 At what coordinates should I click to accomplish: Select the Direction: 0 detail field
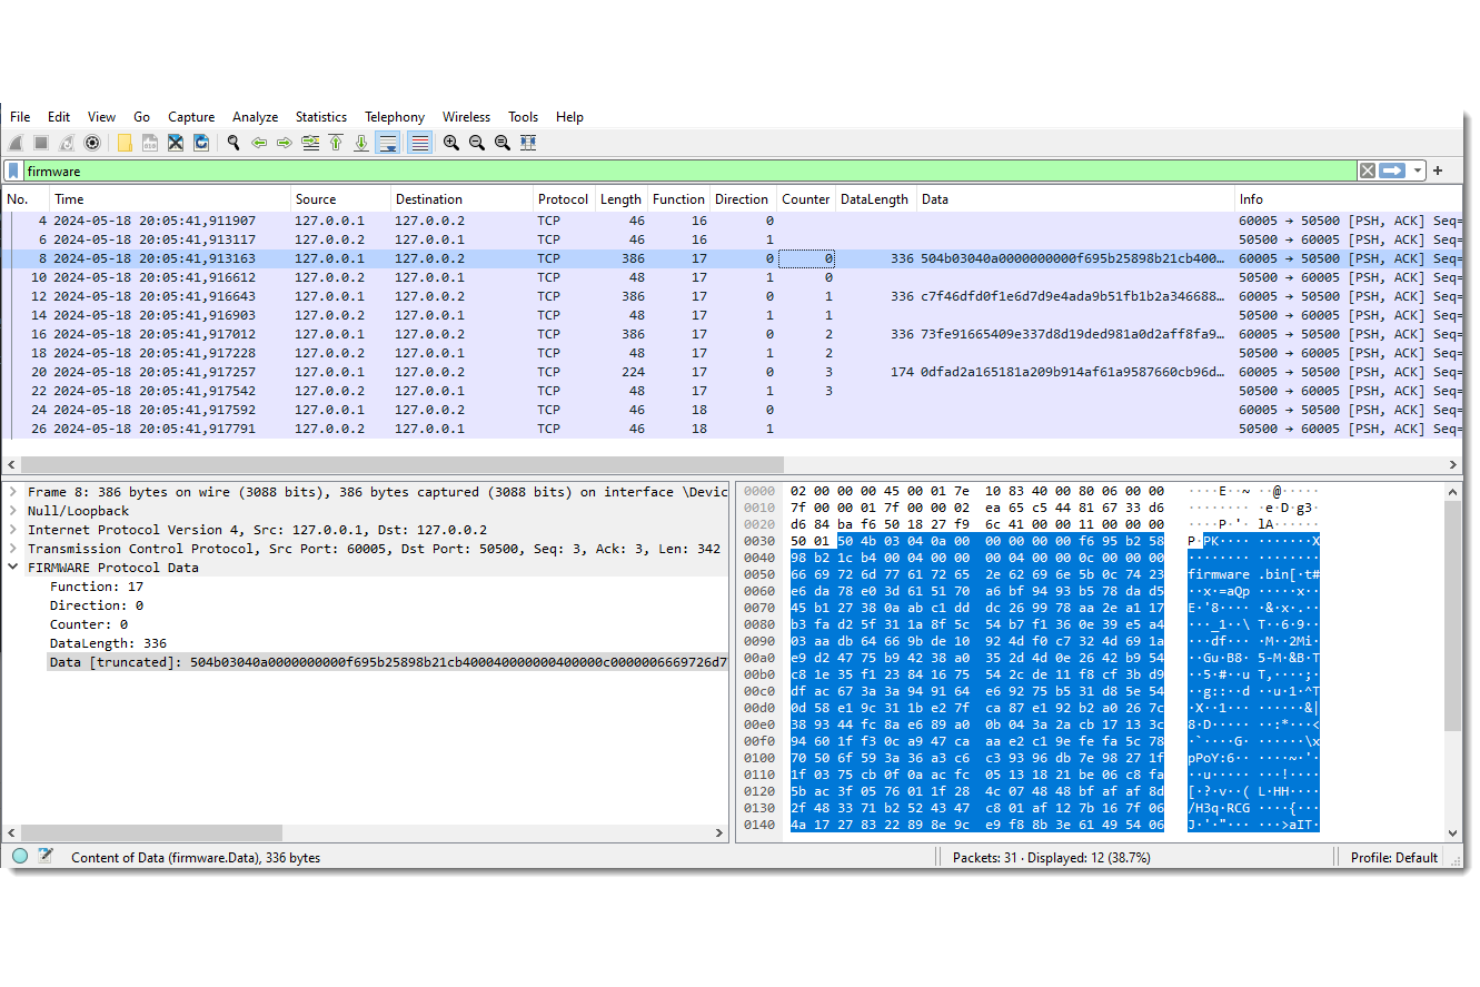pyautogui.click(x=96, y=606)
